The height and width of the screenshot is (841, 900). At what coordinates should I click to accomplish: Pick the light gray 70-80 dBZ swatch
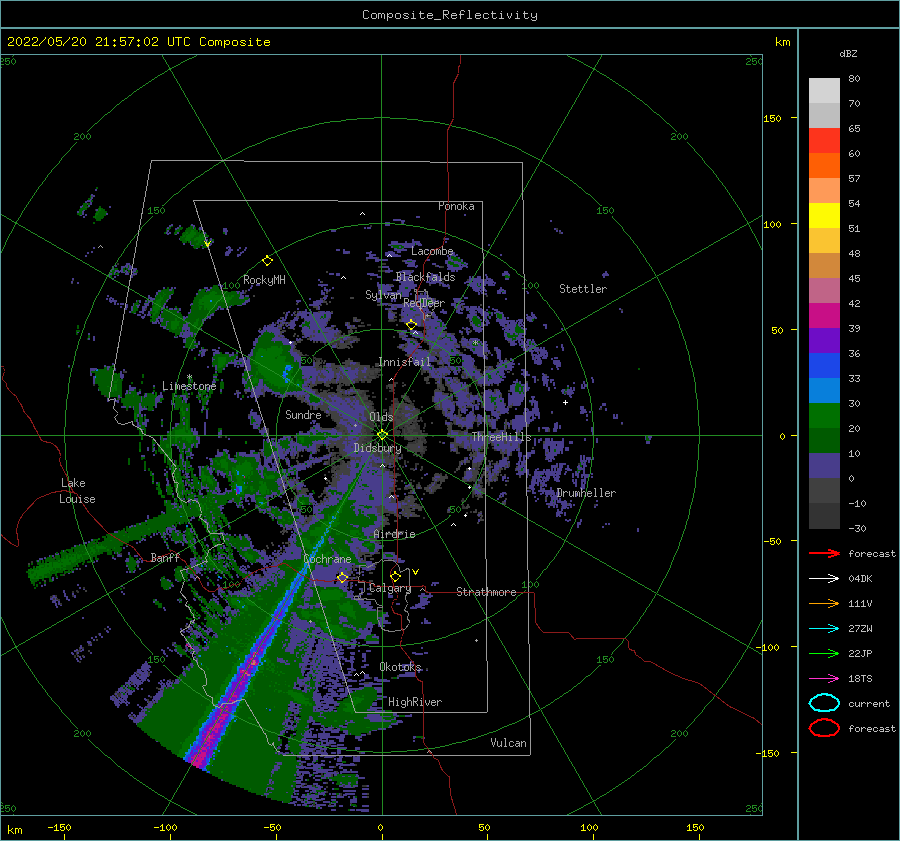click(x=824, y=91)
